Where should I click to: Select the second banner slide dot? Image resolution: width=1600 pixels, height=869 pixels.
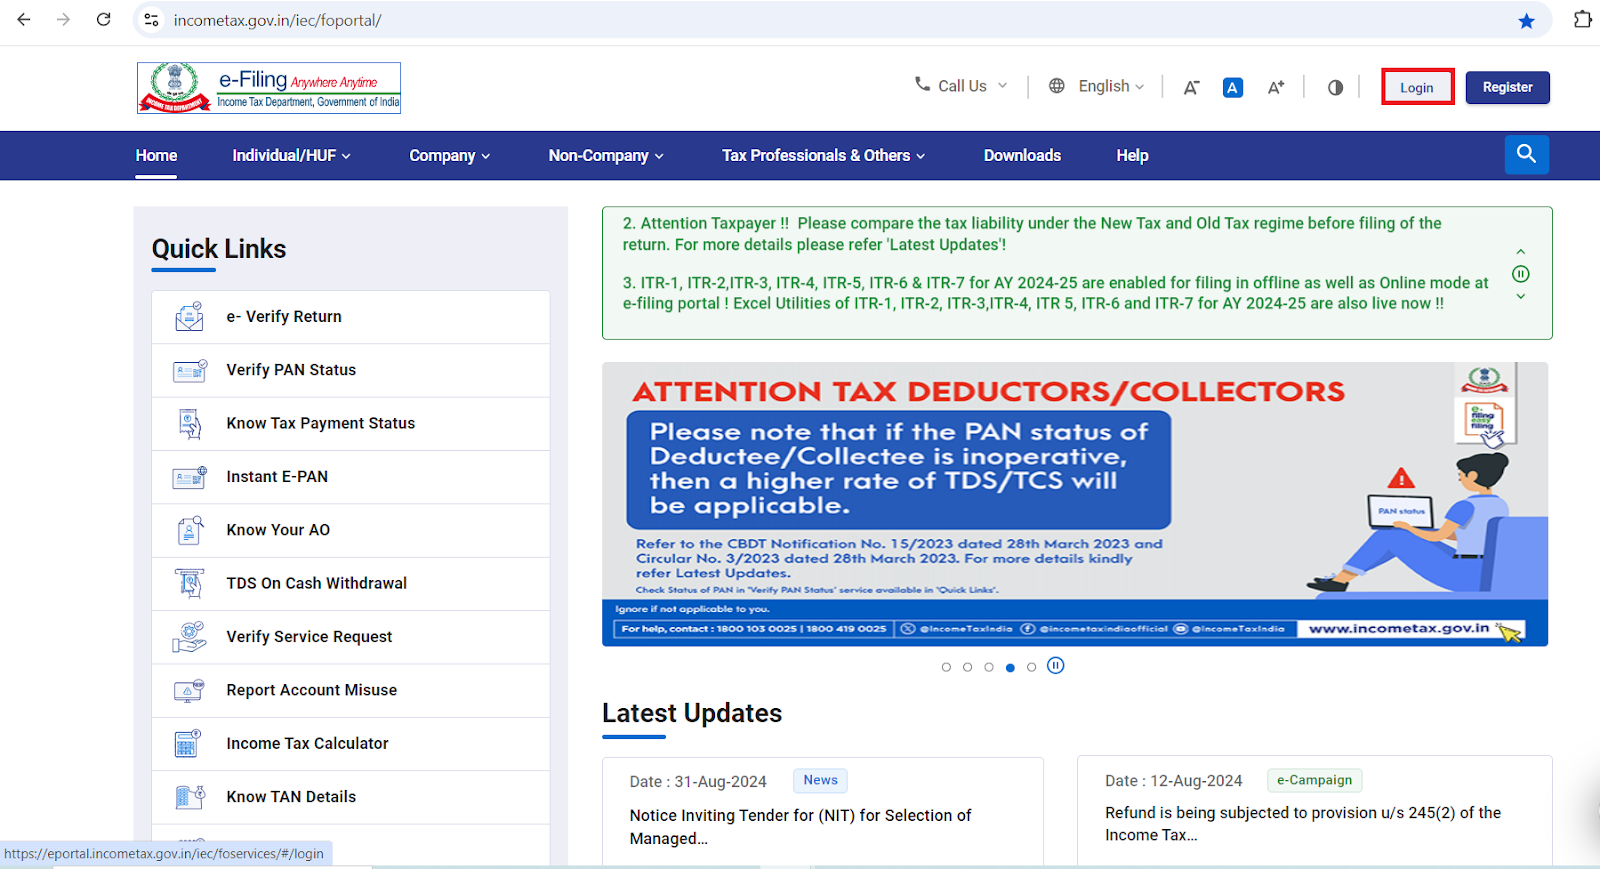click(967, 667)
